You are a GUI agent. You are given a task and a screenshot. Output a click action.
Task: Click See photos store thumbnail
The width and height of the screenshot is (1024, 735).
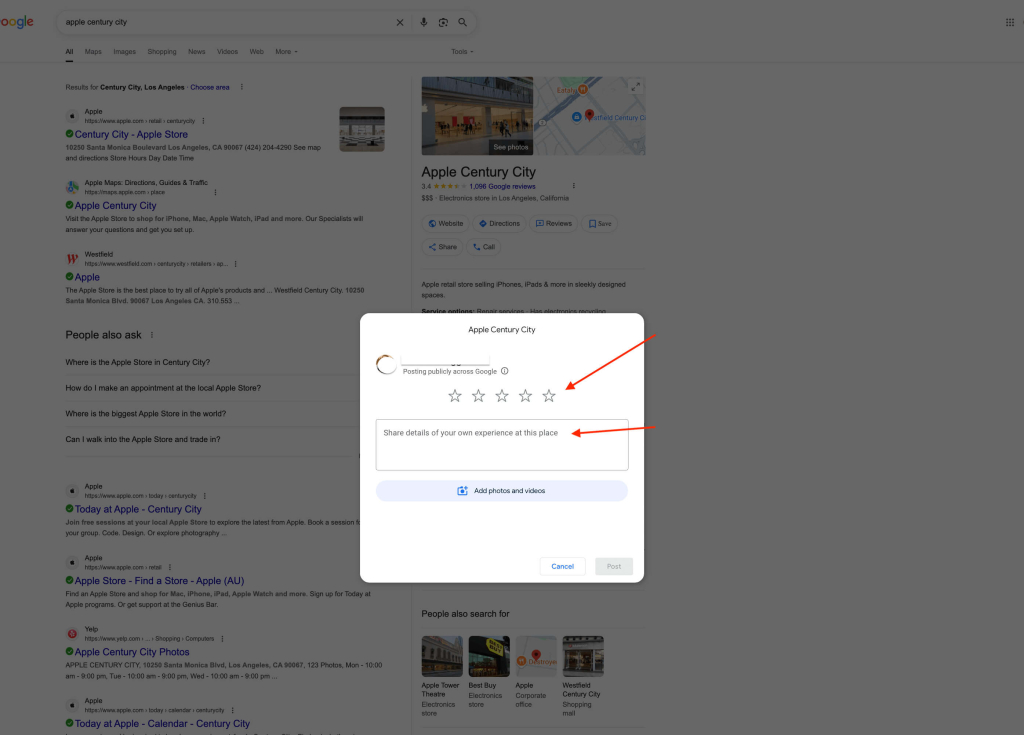(477, 116)
